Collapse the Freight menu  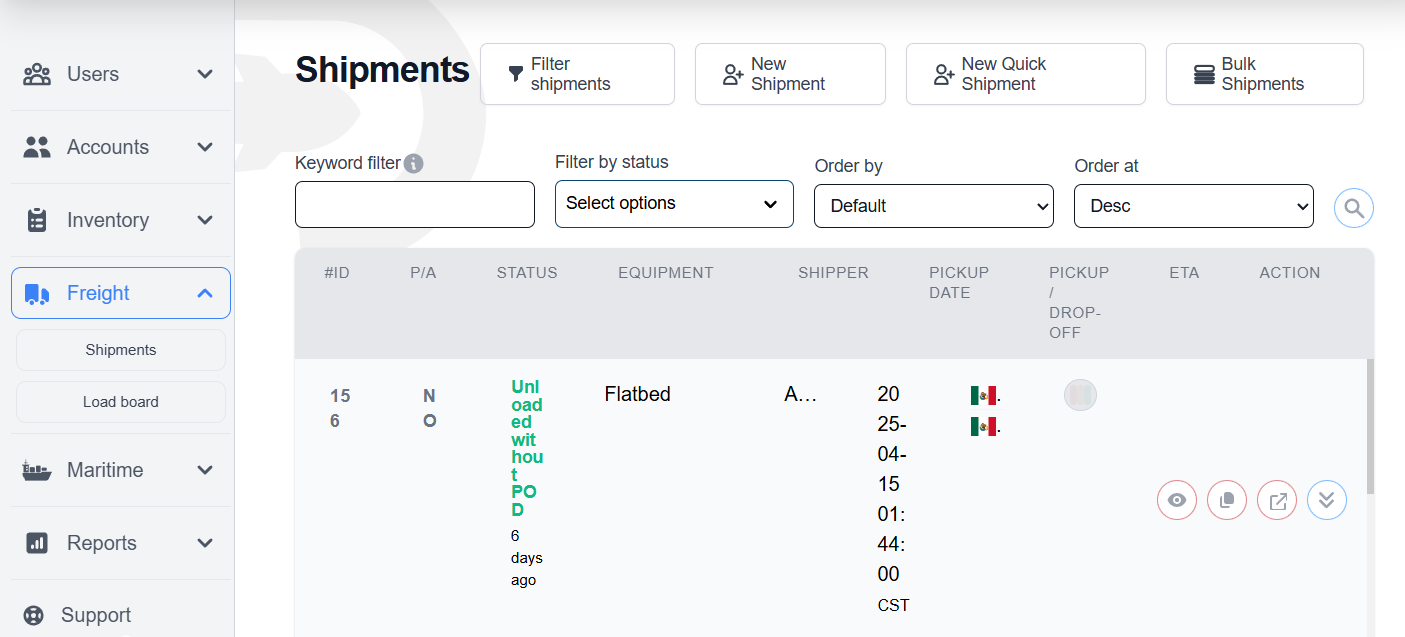click(x=204, y=293)
